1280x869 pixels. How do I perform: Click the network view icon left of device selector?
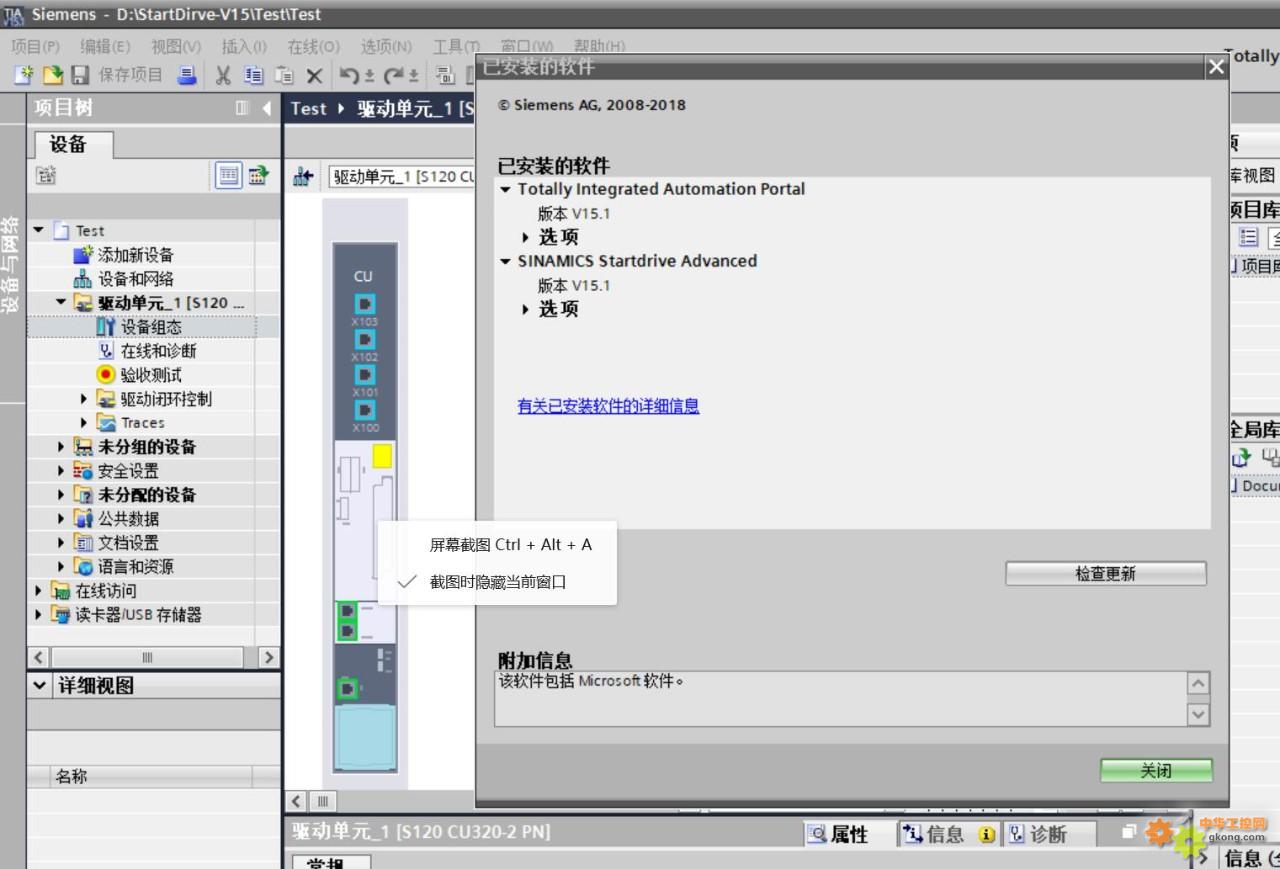coord(303,177)
